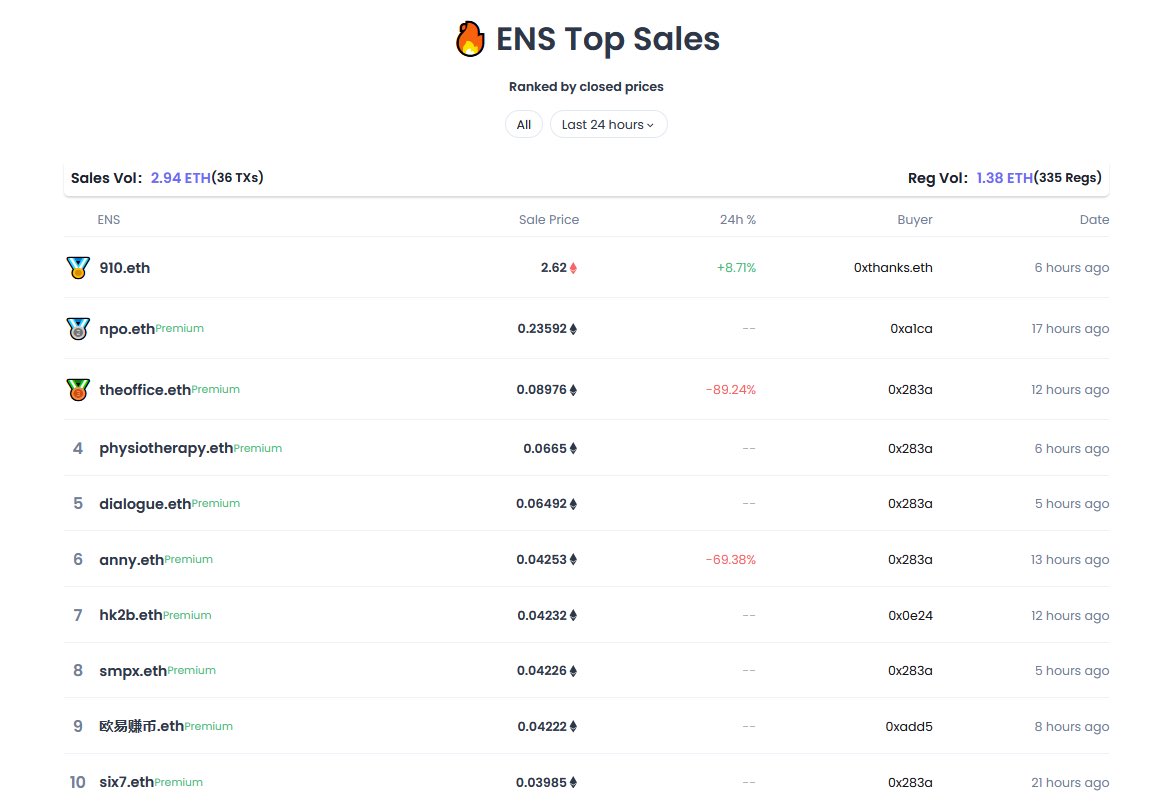Viewport: 1167px width, 805px height.
Task: Click the 17 hours ago date cell
Action: (1070, 329)
